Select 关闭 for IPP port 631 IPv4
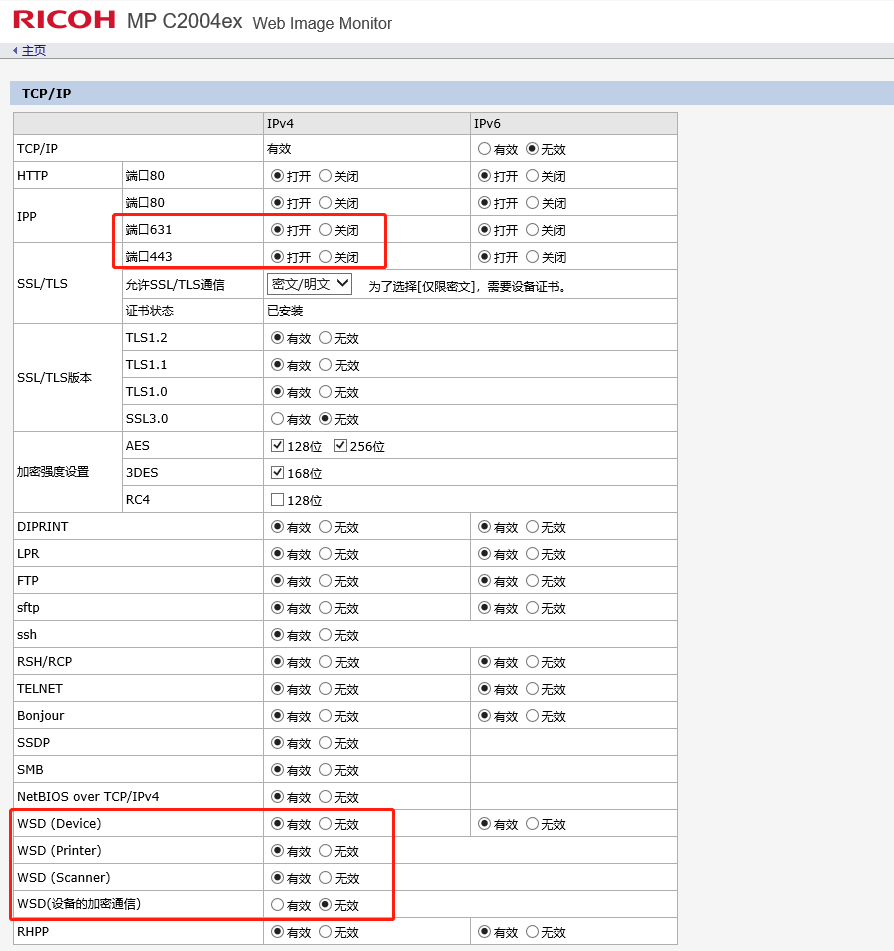The height and width of the screenshot is (951, 894). (326, 230)
